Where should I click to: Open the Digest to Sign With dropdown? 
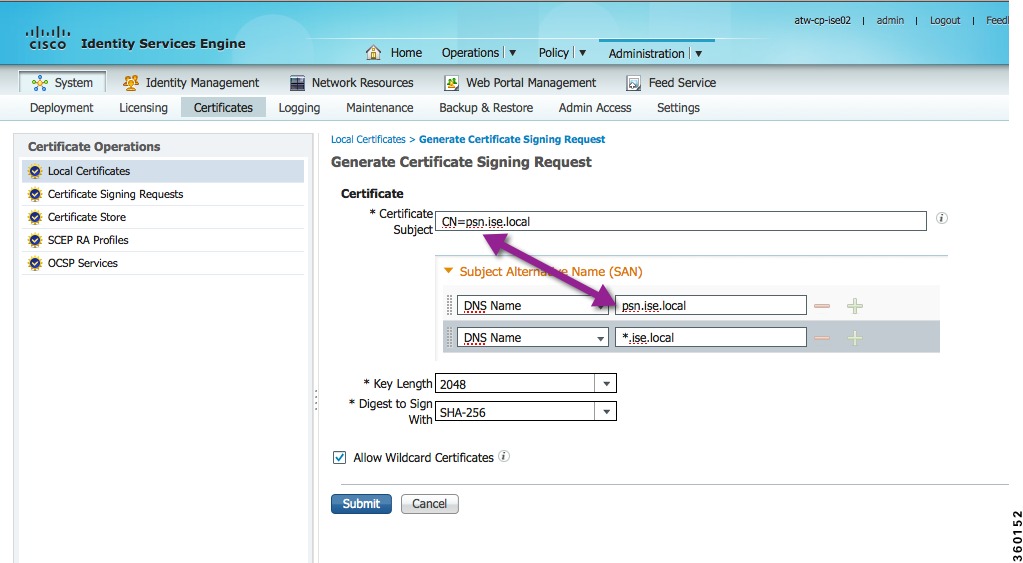coord(606,412)
